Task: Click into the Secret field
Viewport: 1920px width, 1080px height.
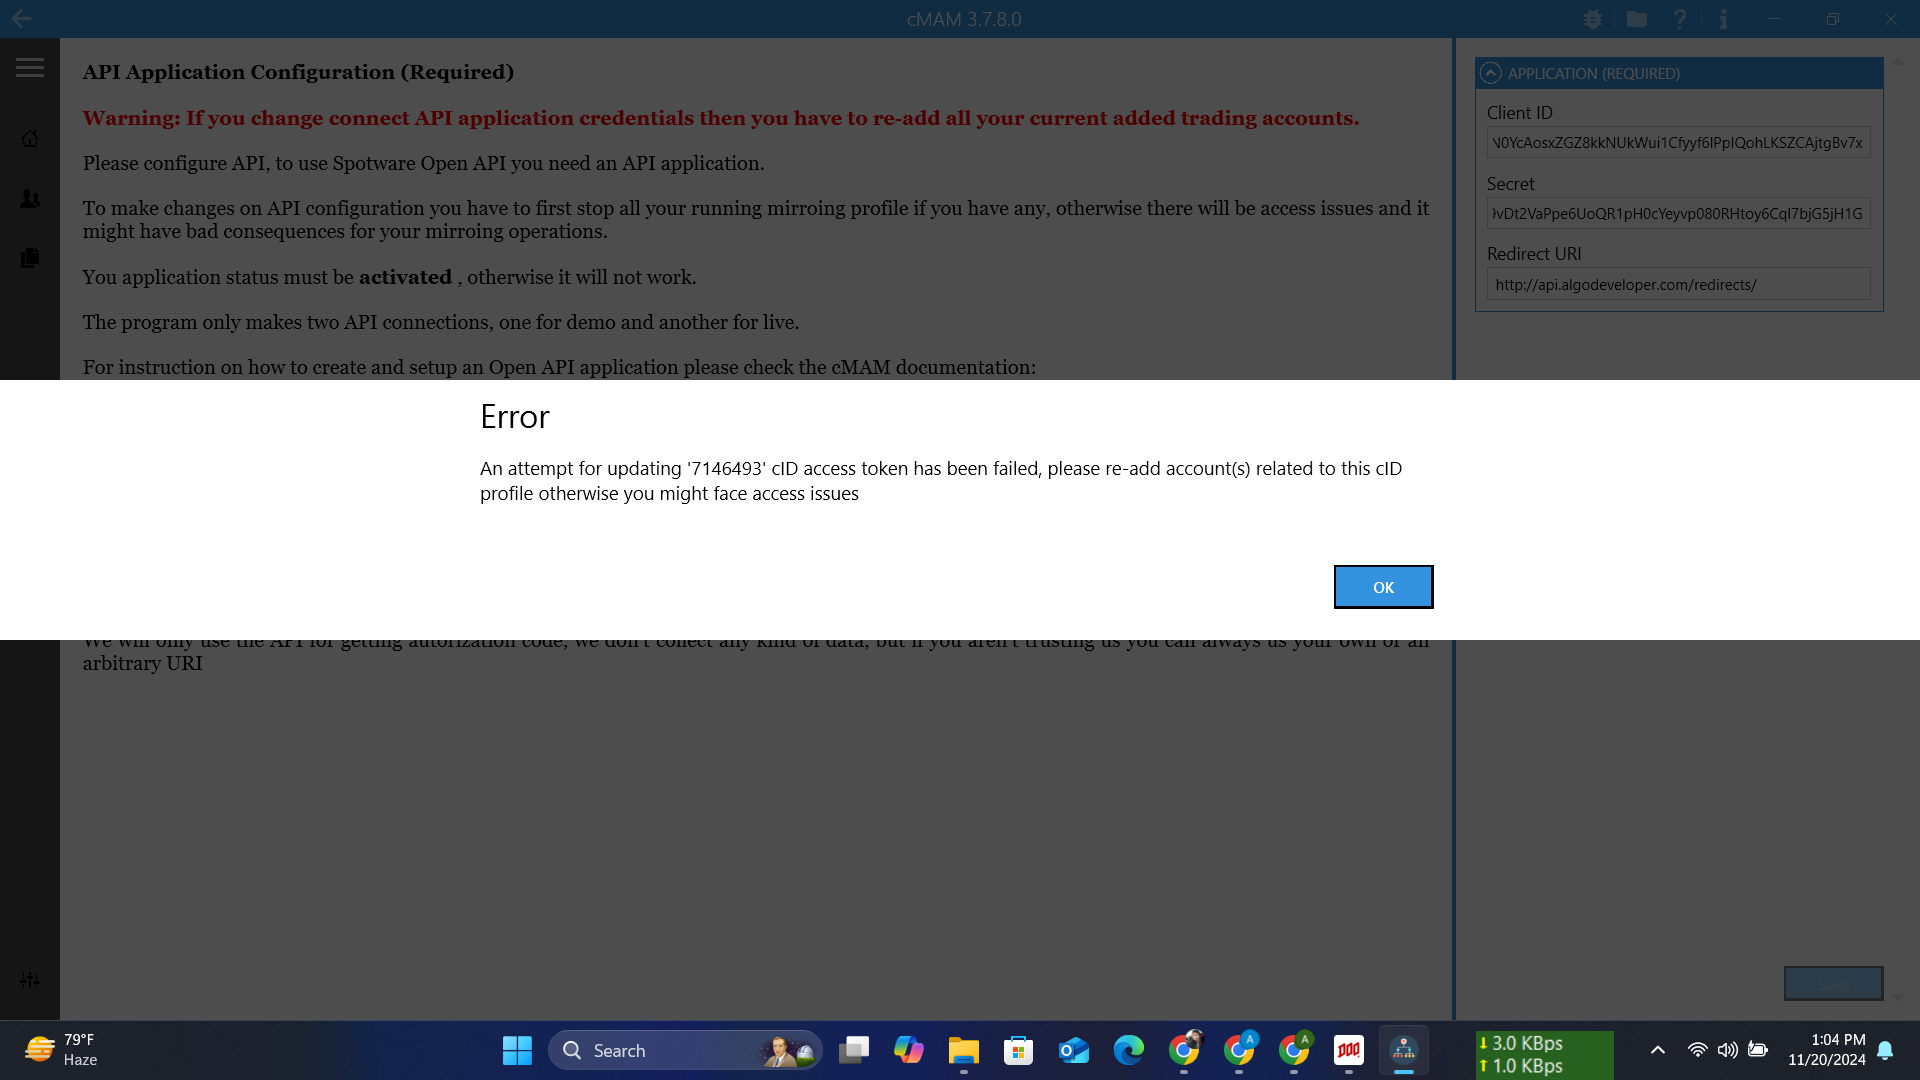Action: 1678,213
